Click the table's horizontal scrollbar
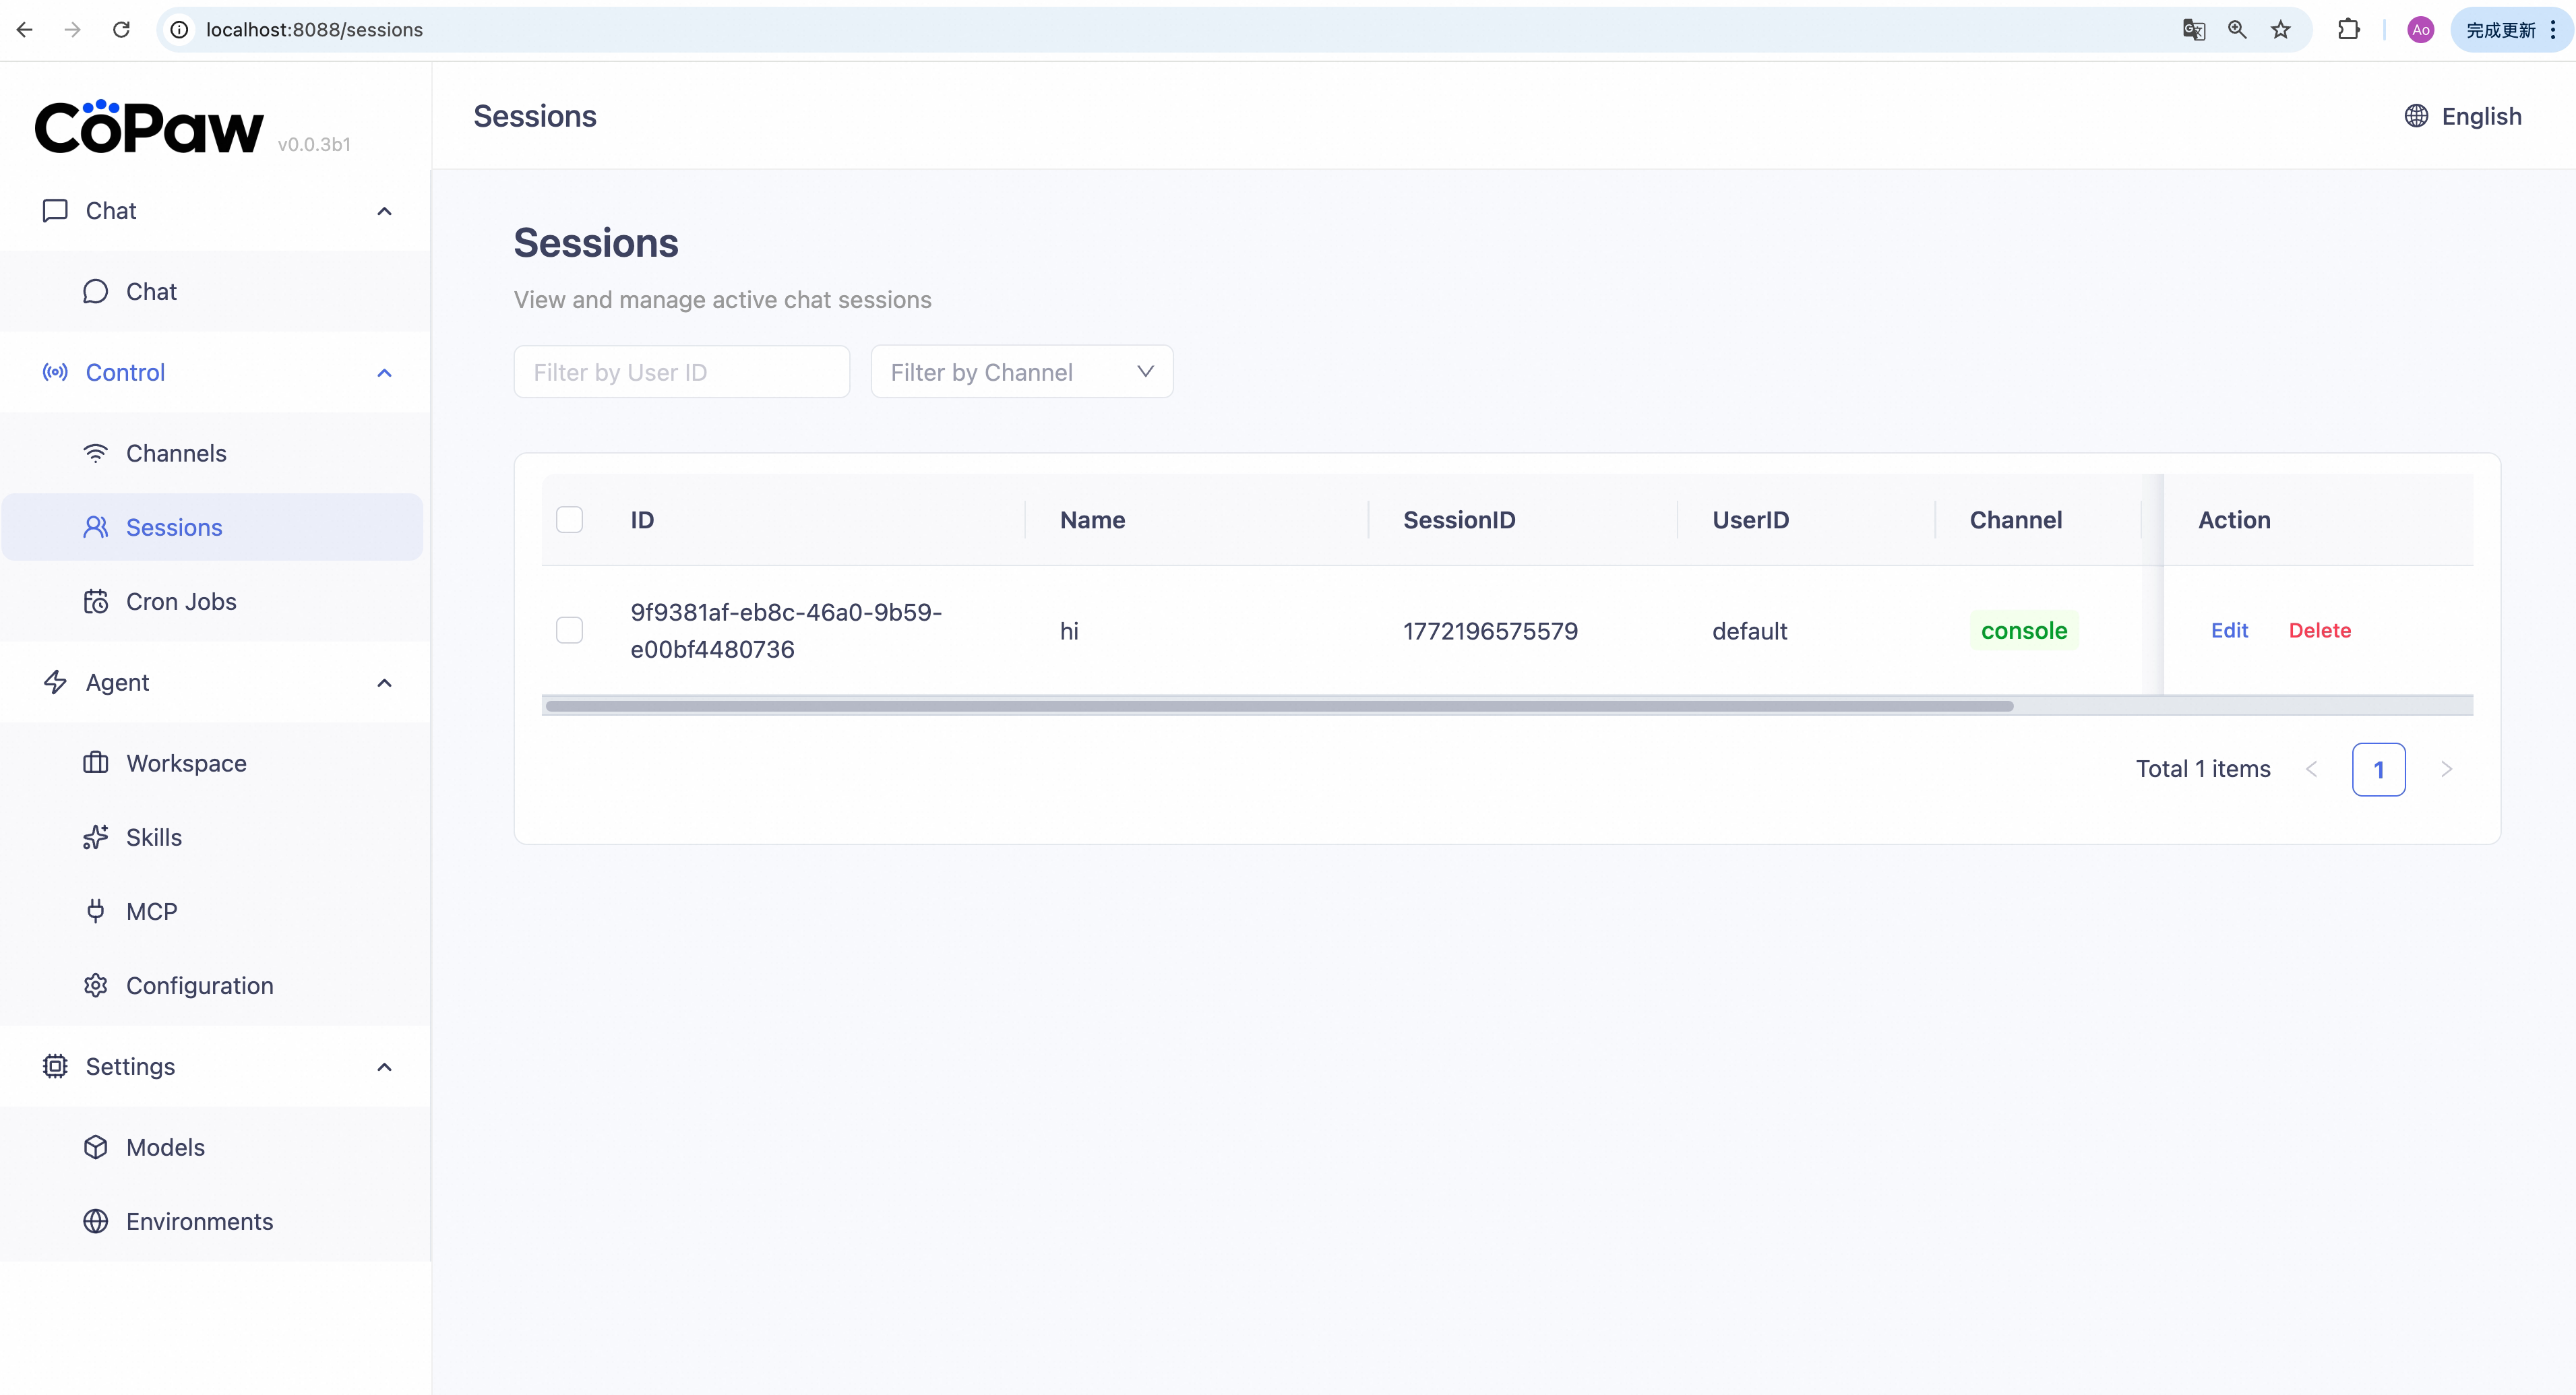 (1280, 706)
